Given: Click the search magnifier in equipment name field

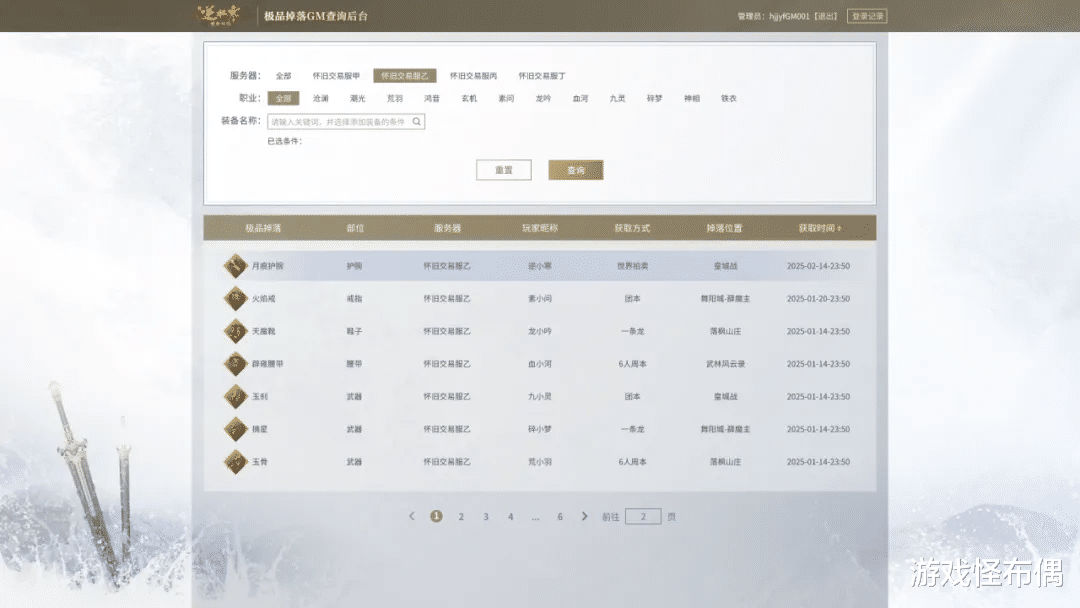Looking at the screenshot, I should [417, 122].
